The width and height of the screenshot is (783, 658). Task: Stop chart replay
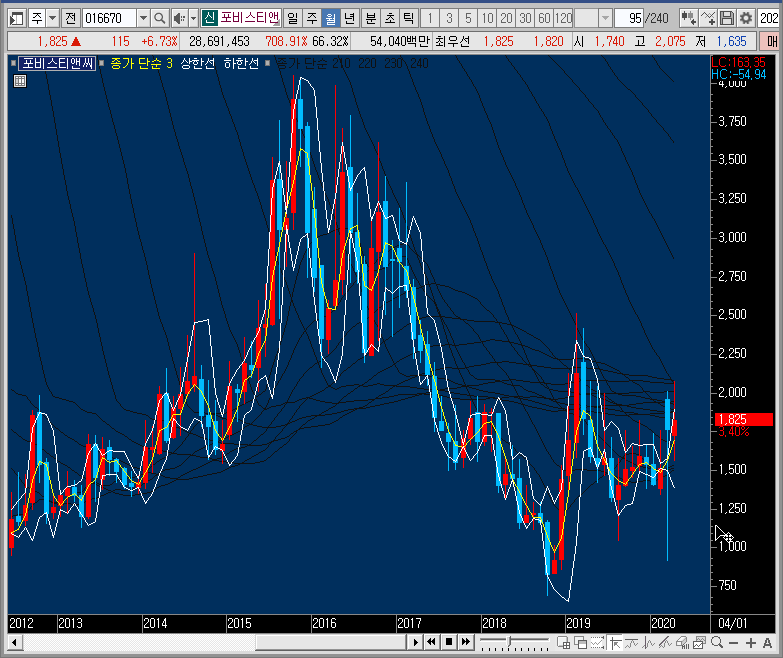pyautogui.click(x=448, y=642)
